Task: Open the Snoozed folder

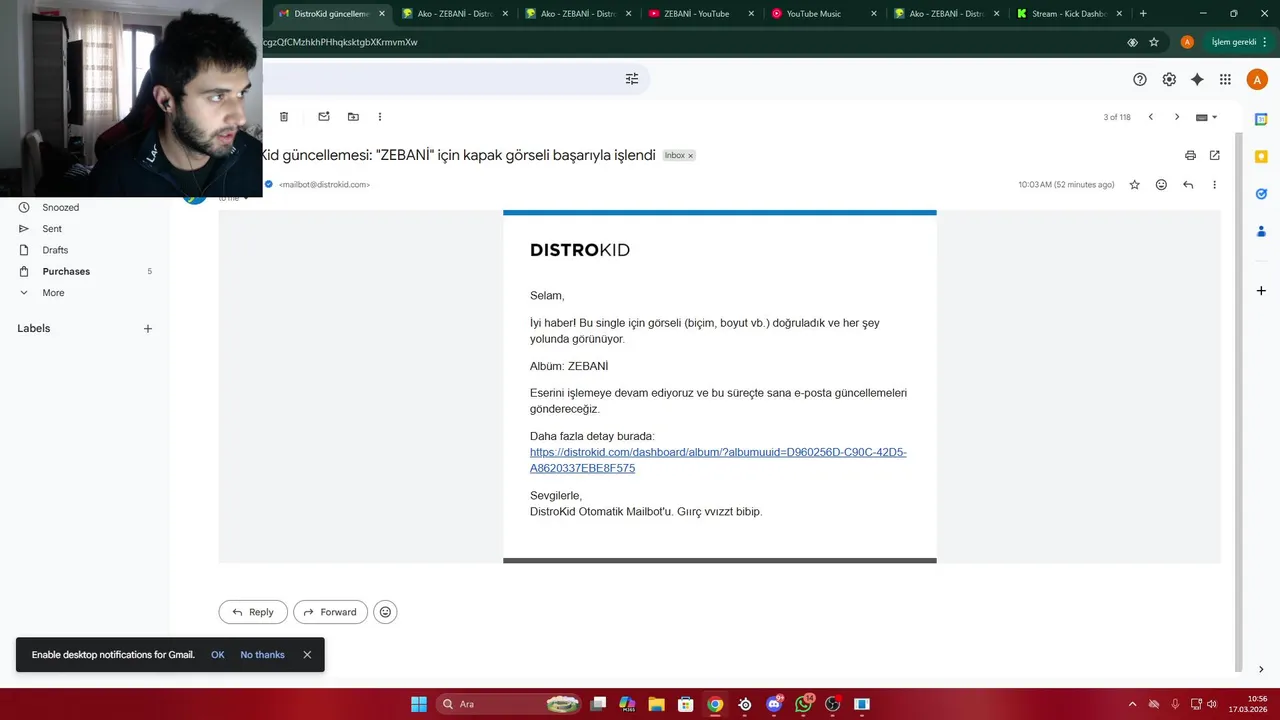Action: (x=60, y=207)
